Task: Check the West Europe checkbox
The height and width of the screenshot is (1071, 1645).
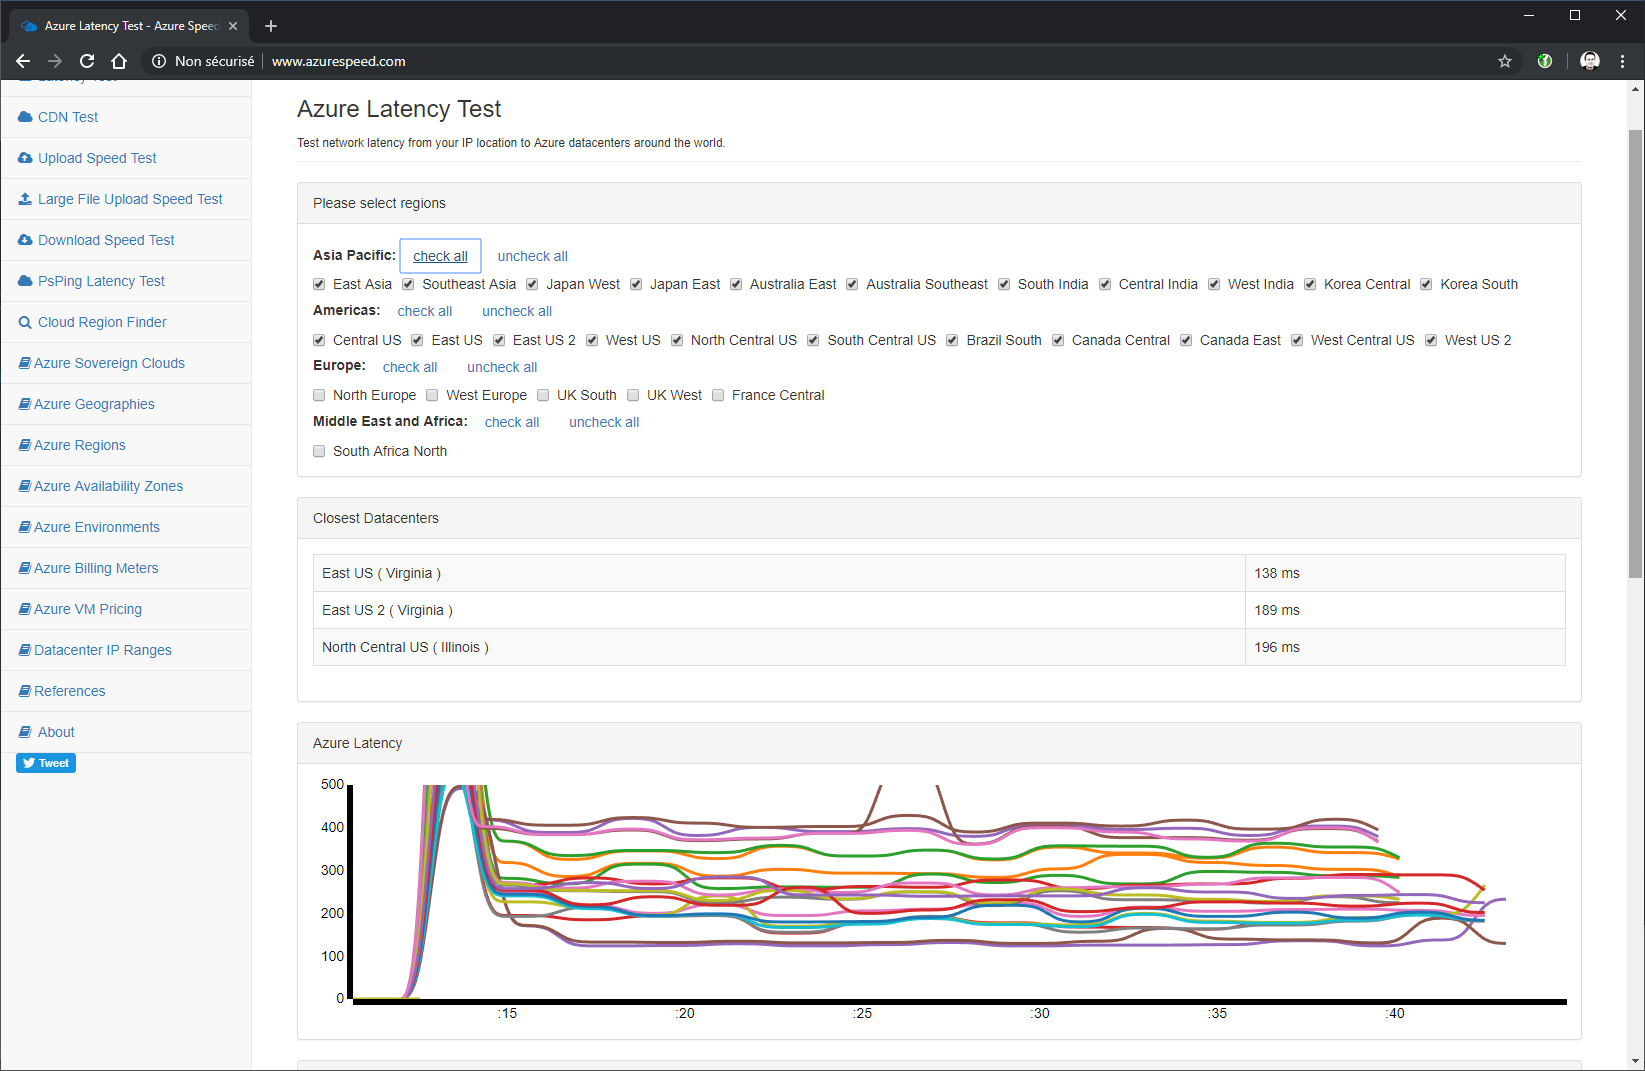Action: [x=432, y=395]
